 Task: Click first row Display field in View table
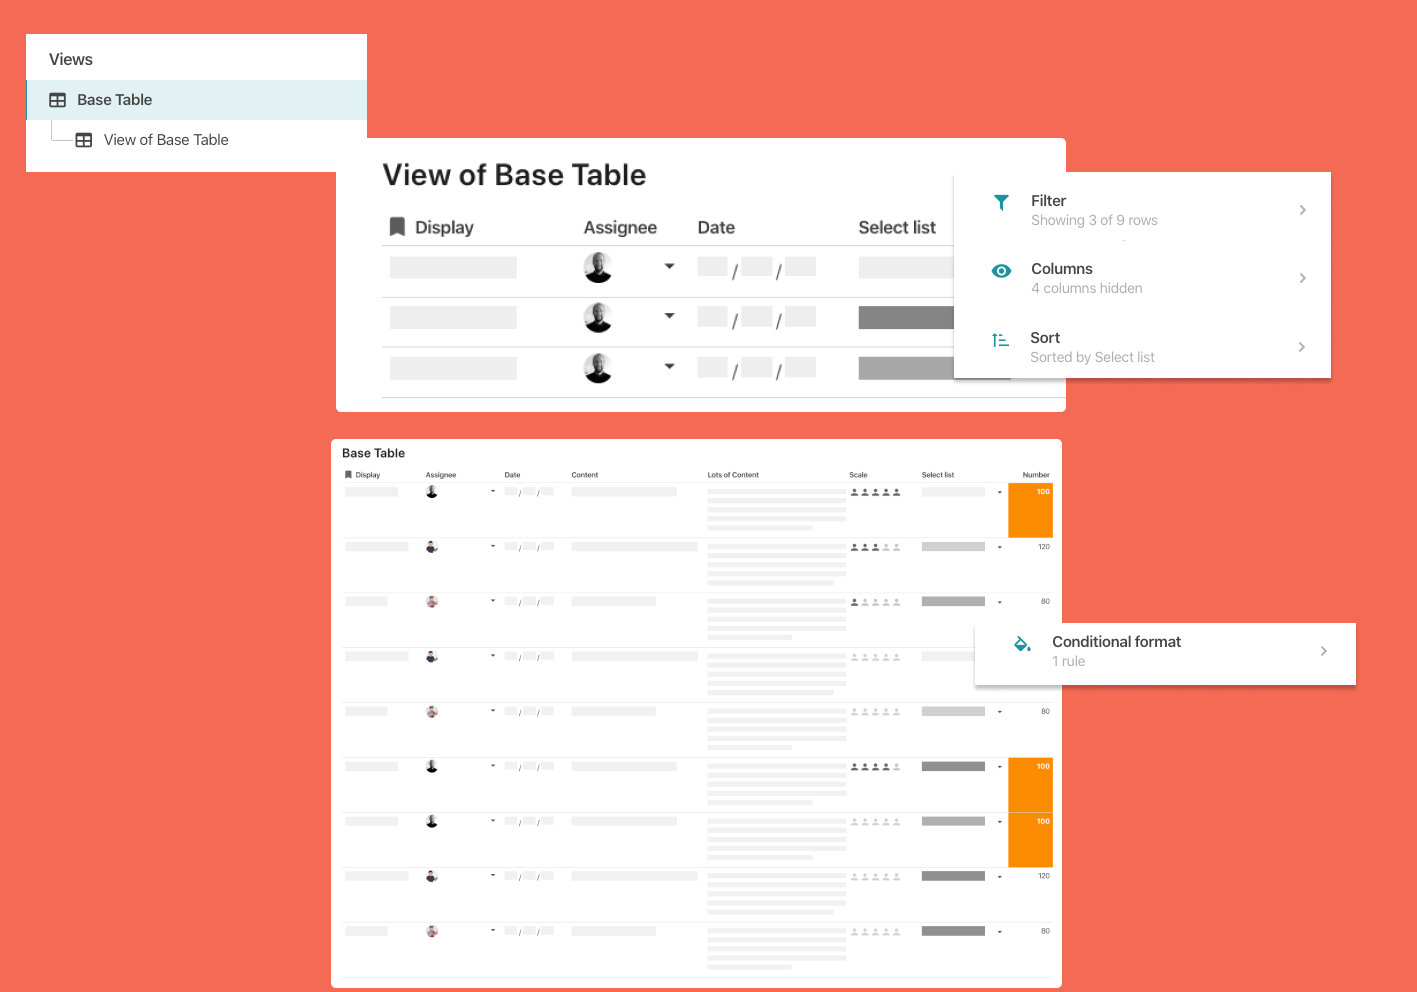coord(453,267)
